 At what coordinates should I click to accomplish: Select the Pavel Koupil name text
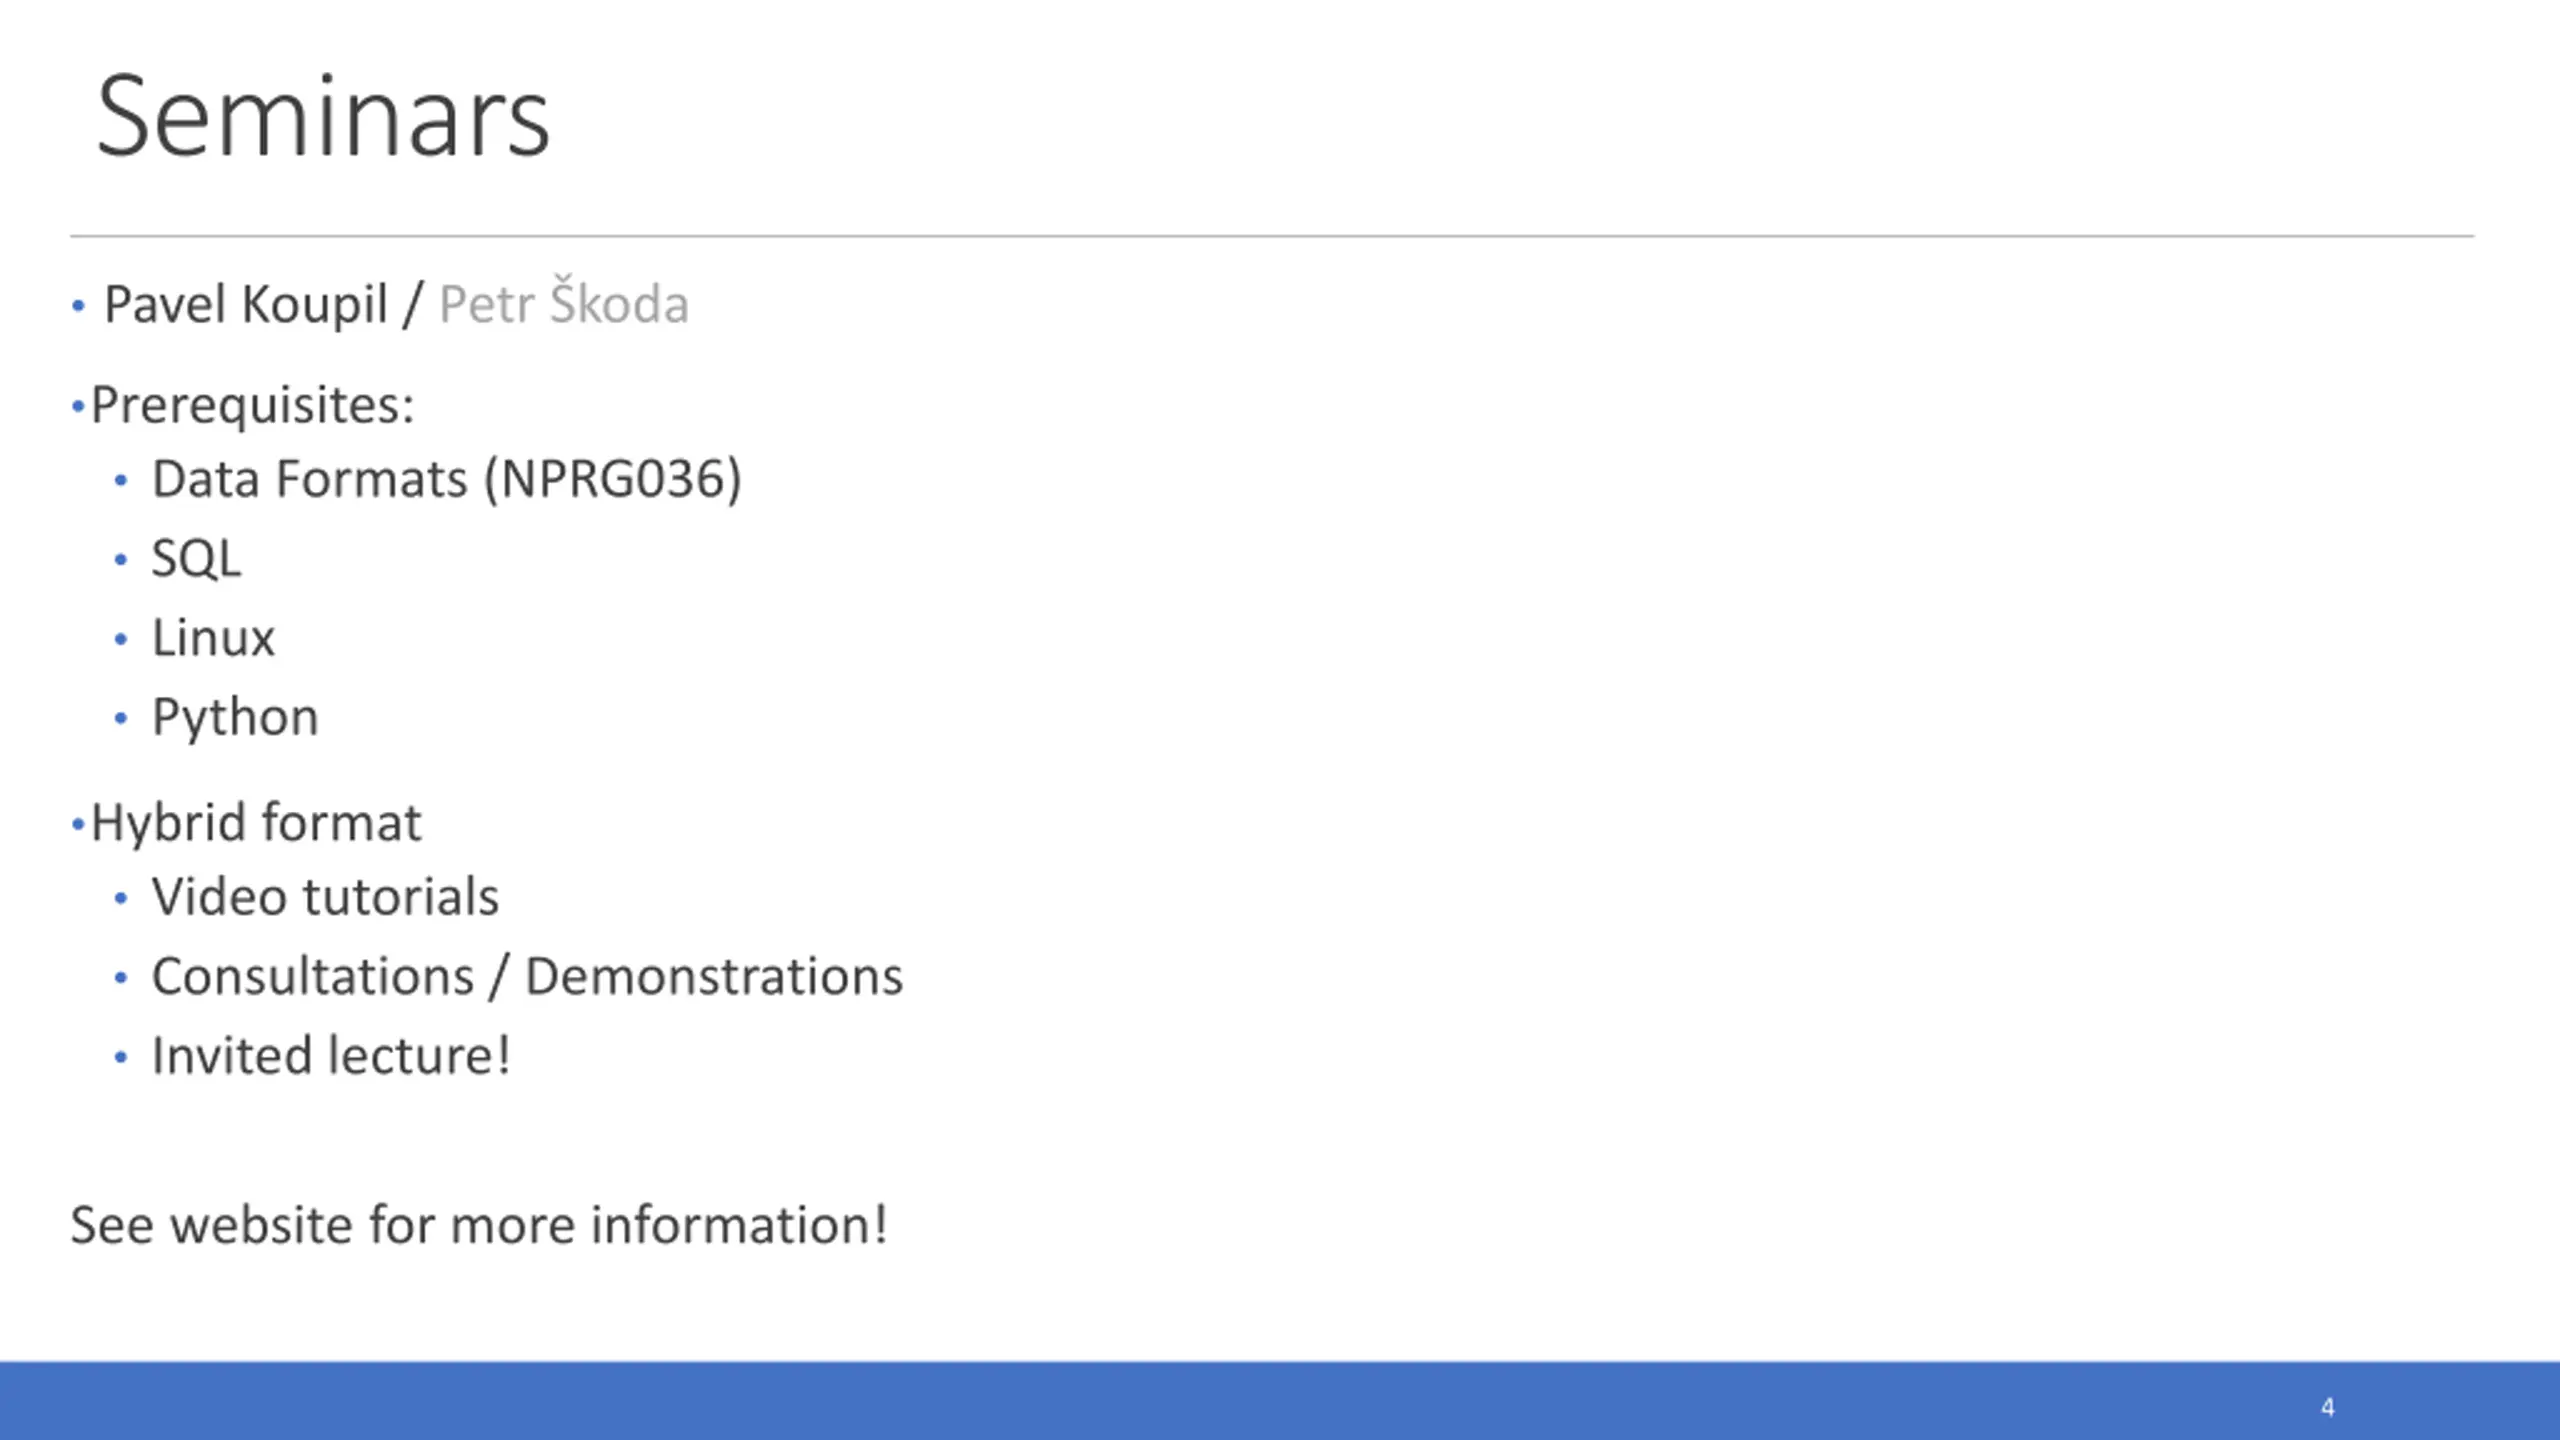[x=246, y=305]
